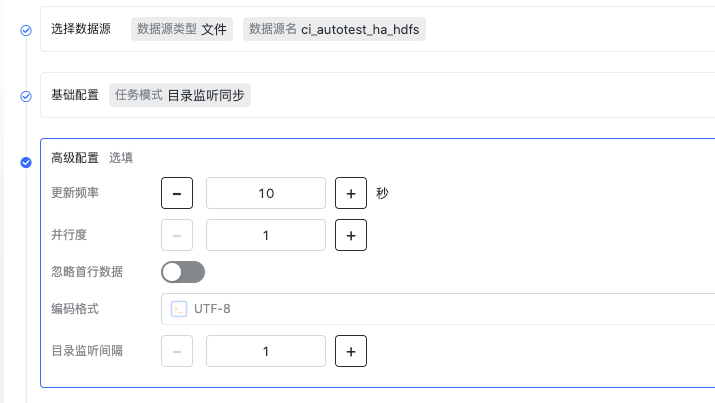This screenshot has height=403, width=715.
Task: Click the minus icon for 更新频率
Action: [x=177, y=193]
